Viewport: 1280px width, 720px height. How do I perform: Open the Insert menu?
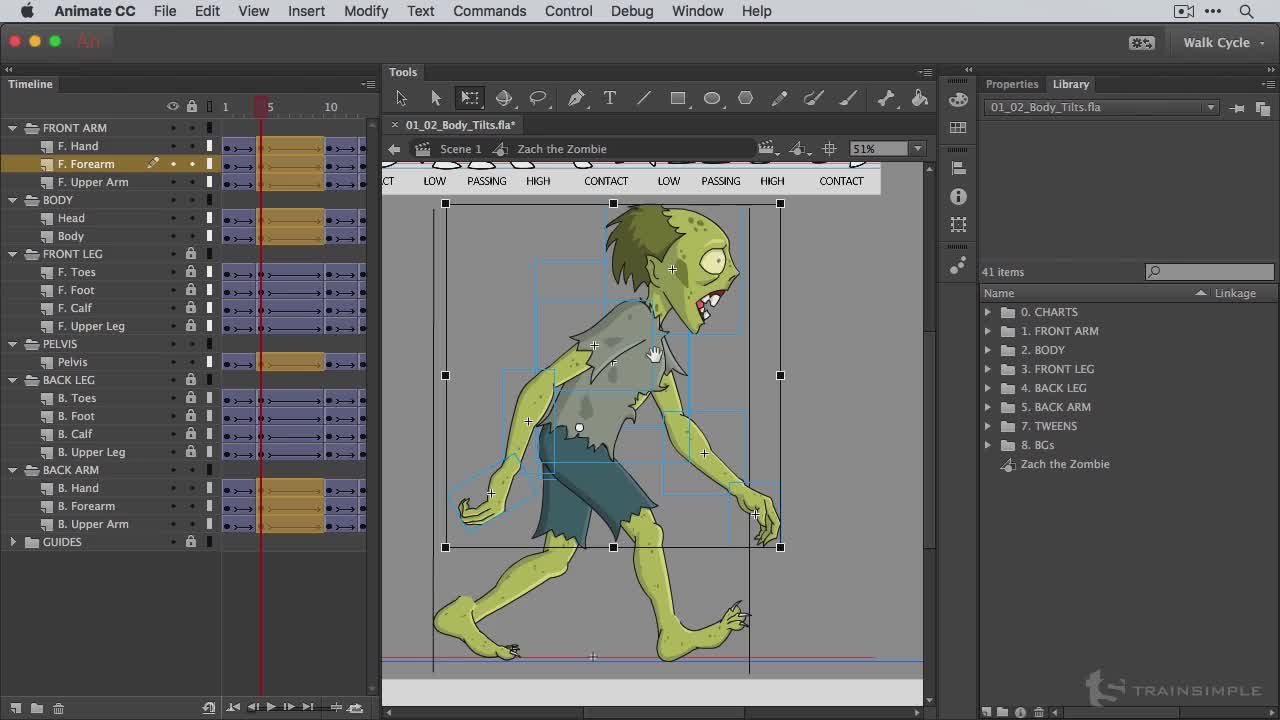point(306,11)
